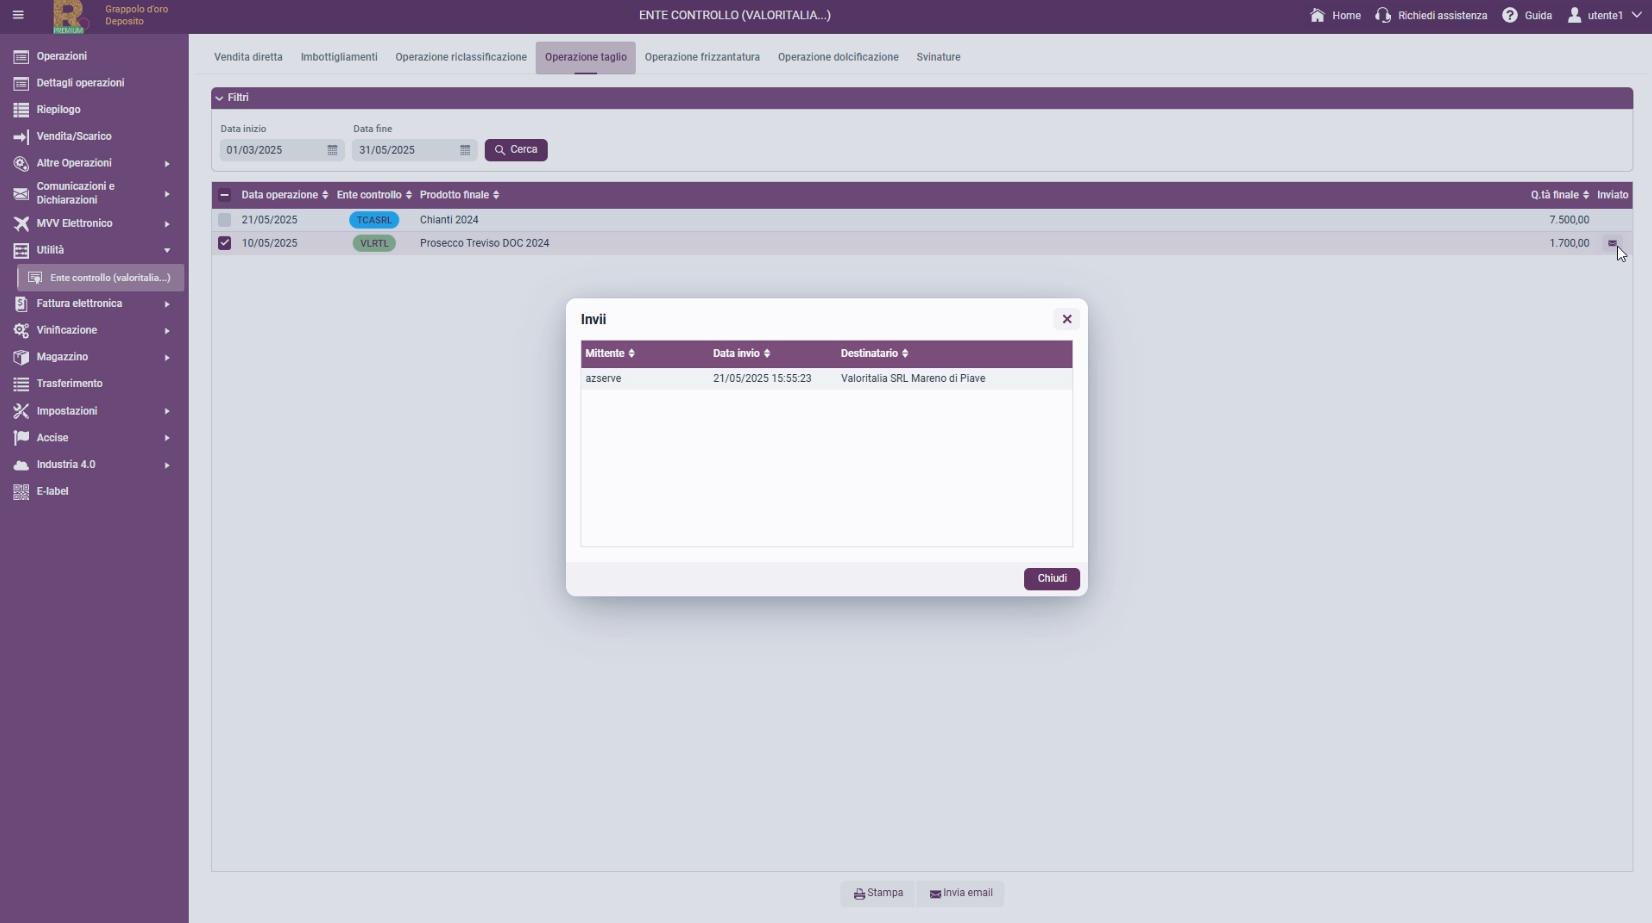Click the Chiudi button in Invii dialog
This screenshot has width=1652, height=923.
coord(1052,579)
